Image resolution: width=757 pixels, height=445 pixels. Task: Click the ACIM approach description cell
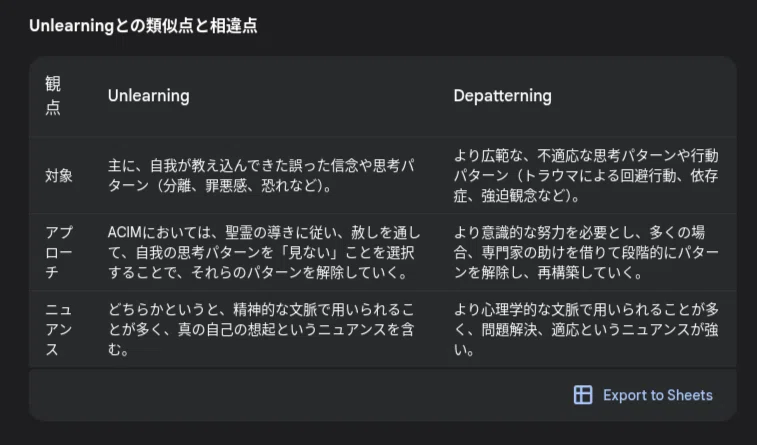click(264, 252)
